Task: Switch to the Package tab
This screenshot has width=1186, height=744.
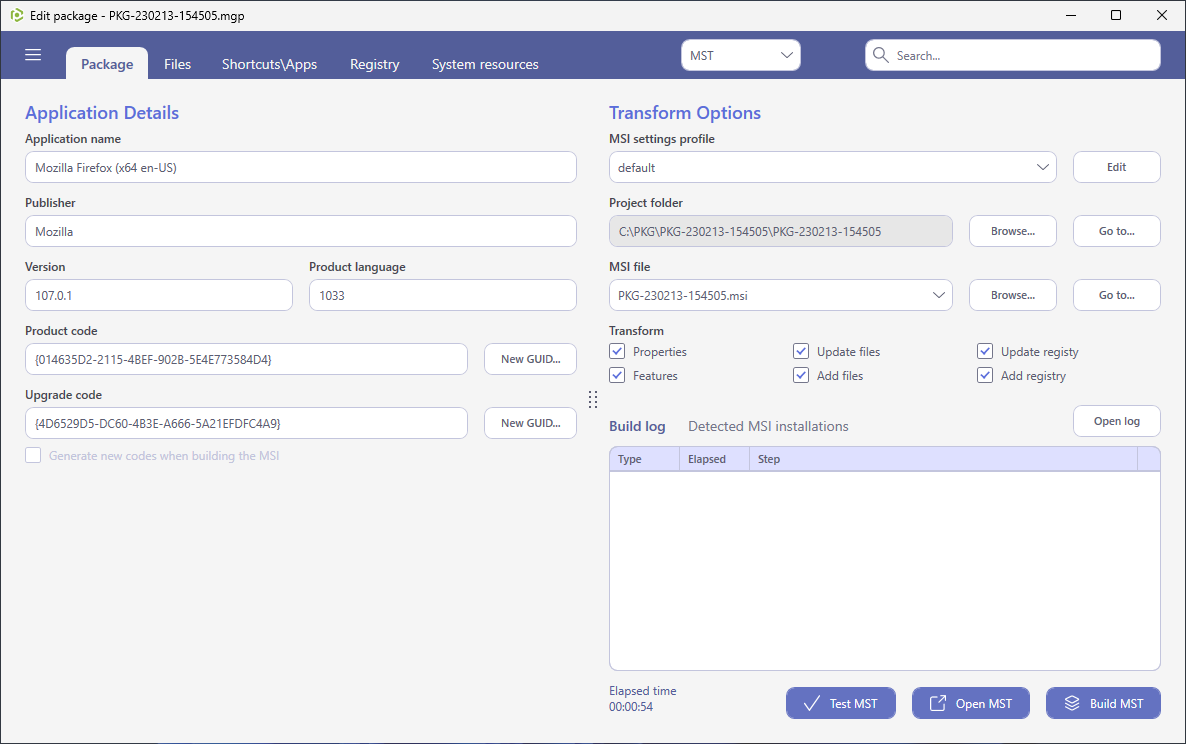Action: [107, 64]
